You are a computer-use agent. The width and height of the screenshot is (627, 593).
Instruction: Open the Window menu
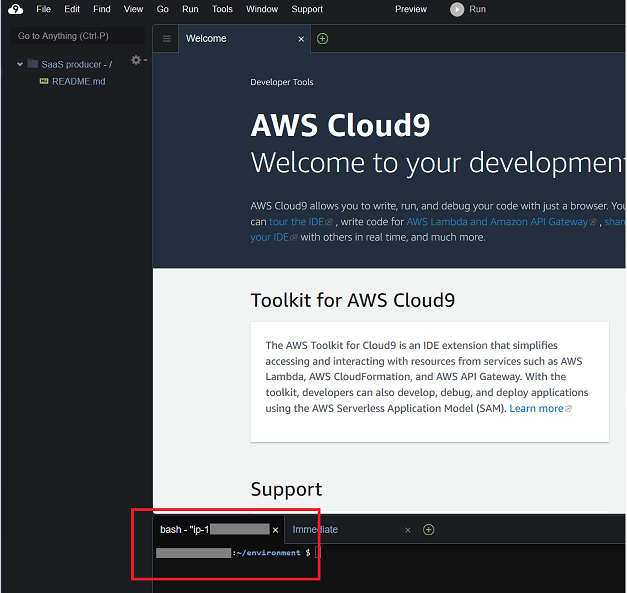[262, 9]
